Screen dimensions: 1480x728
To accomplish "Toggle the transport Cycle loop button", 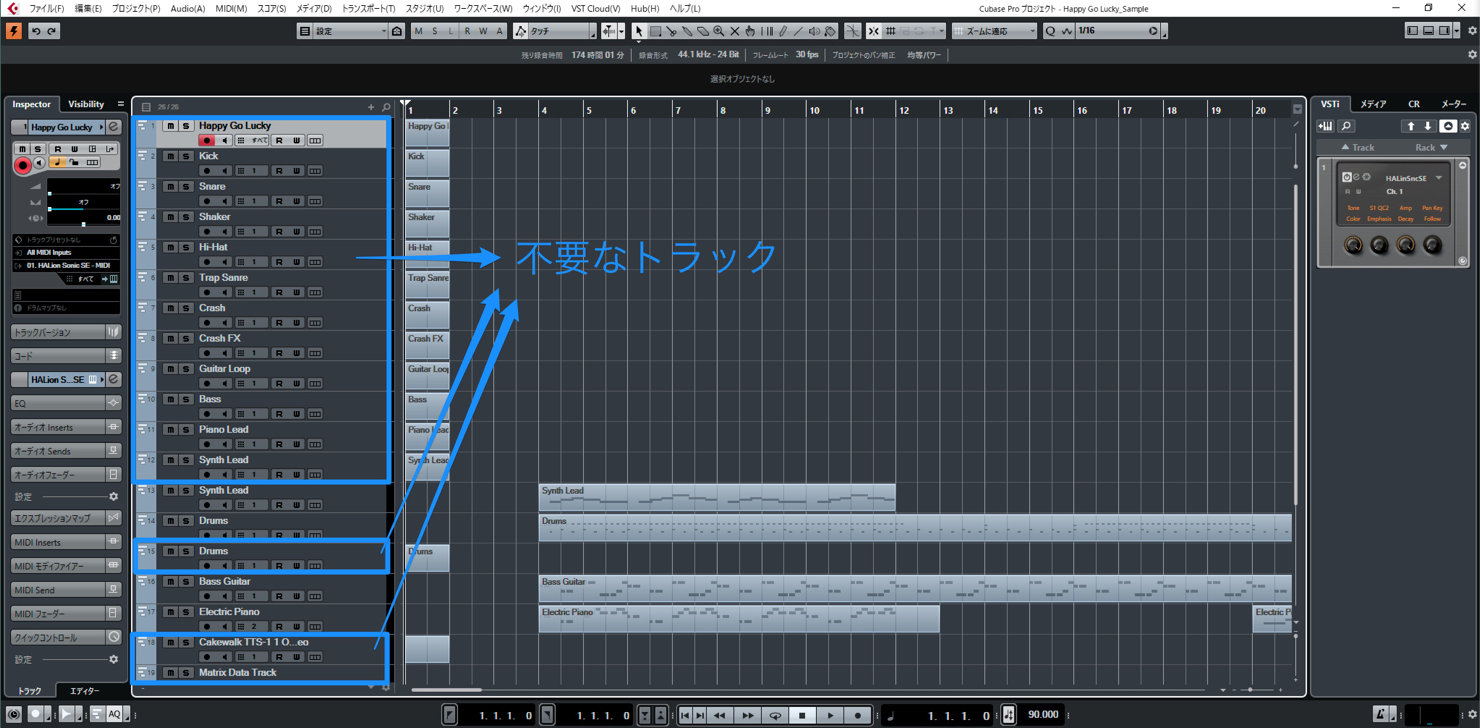I will (775, 715).
